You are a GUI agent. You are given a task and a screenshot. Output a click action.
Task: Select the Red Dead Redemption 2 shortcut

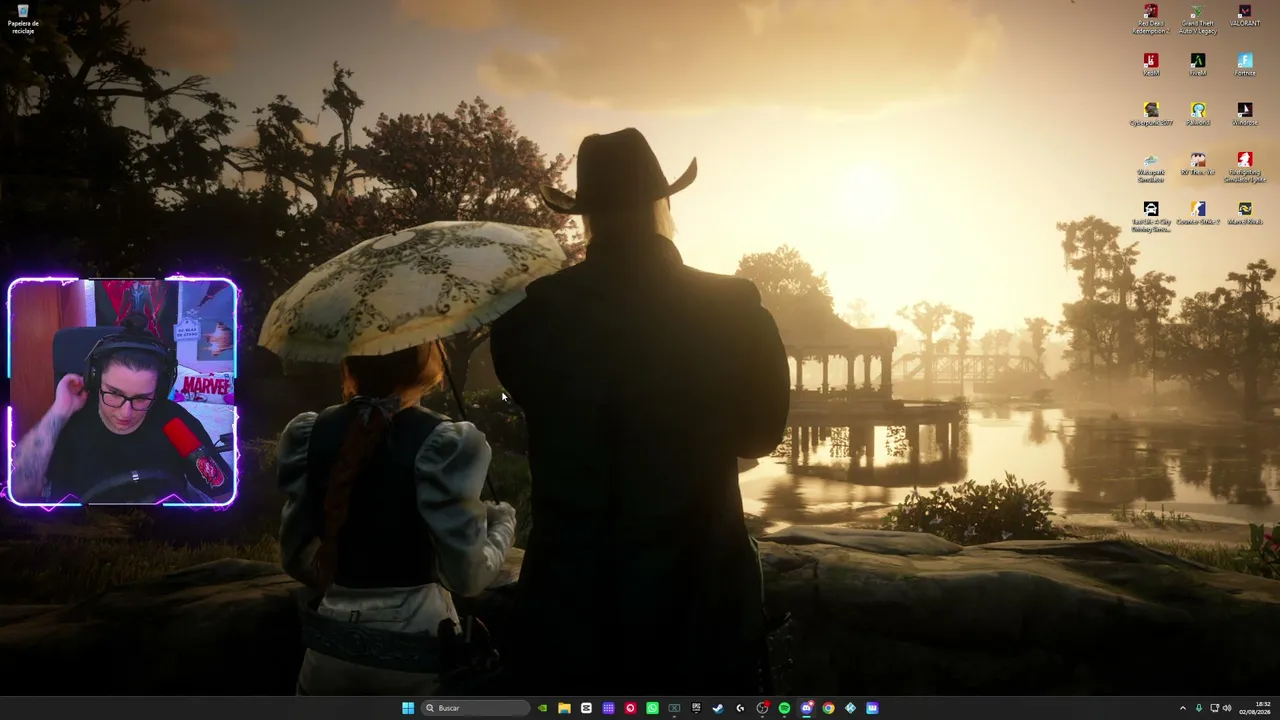pyautogui.click(x=1151, y=19)
